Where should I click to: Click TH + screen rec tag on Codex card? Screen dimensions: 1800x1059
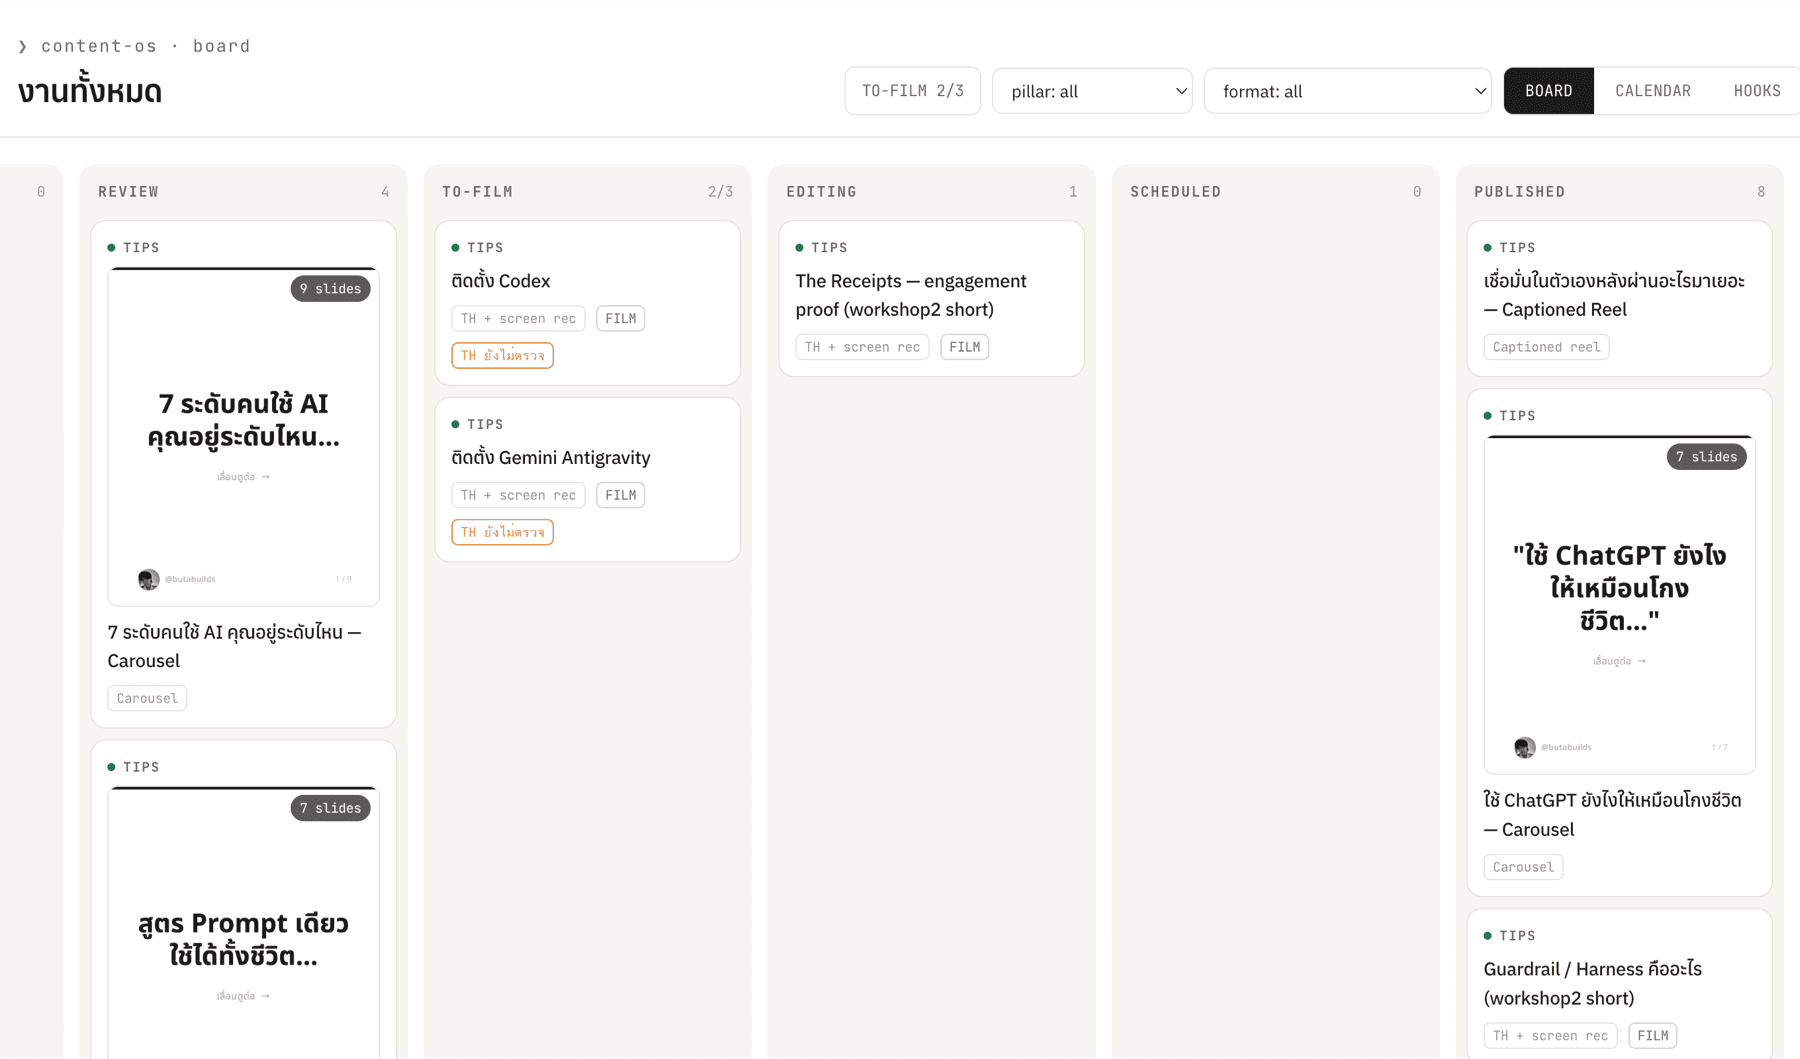[x=518, y=319]
